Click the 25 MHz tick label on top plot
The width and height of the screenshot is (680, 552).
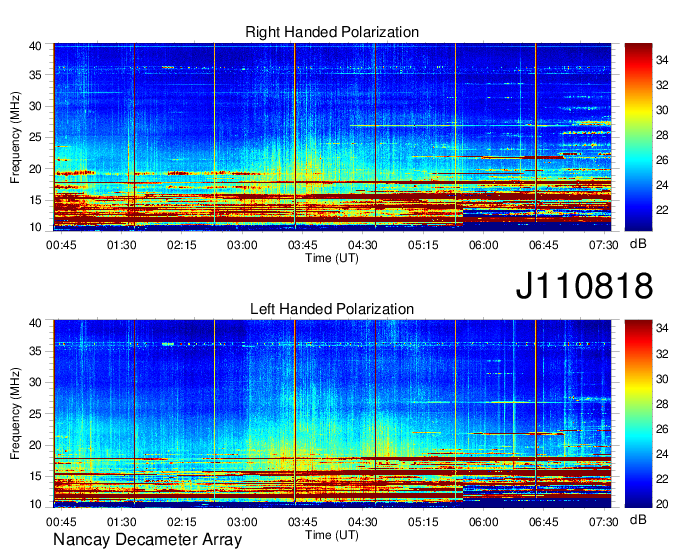35,137
